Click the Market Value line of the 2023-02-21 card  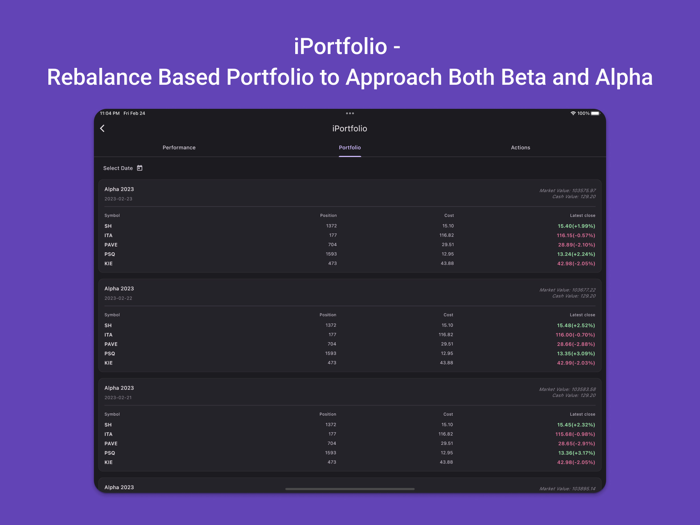click(567, 389)
